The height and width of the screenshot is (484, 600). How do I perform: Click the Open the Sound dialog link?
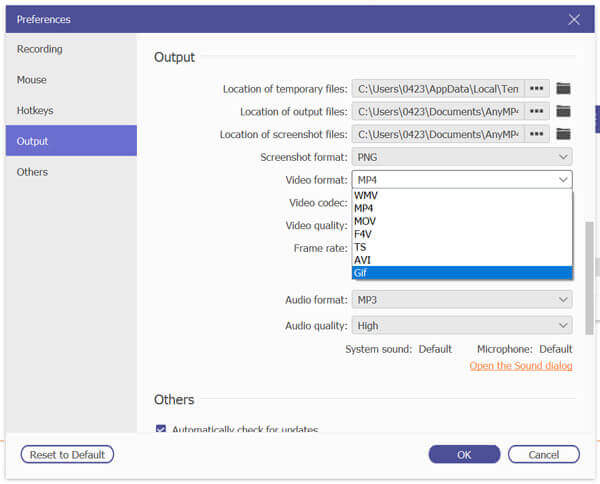[521, 366]
